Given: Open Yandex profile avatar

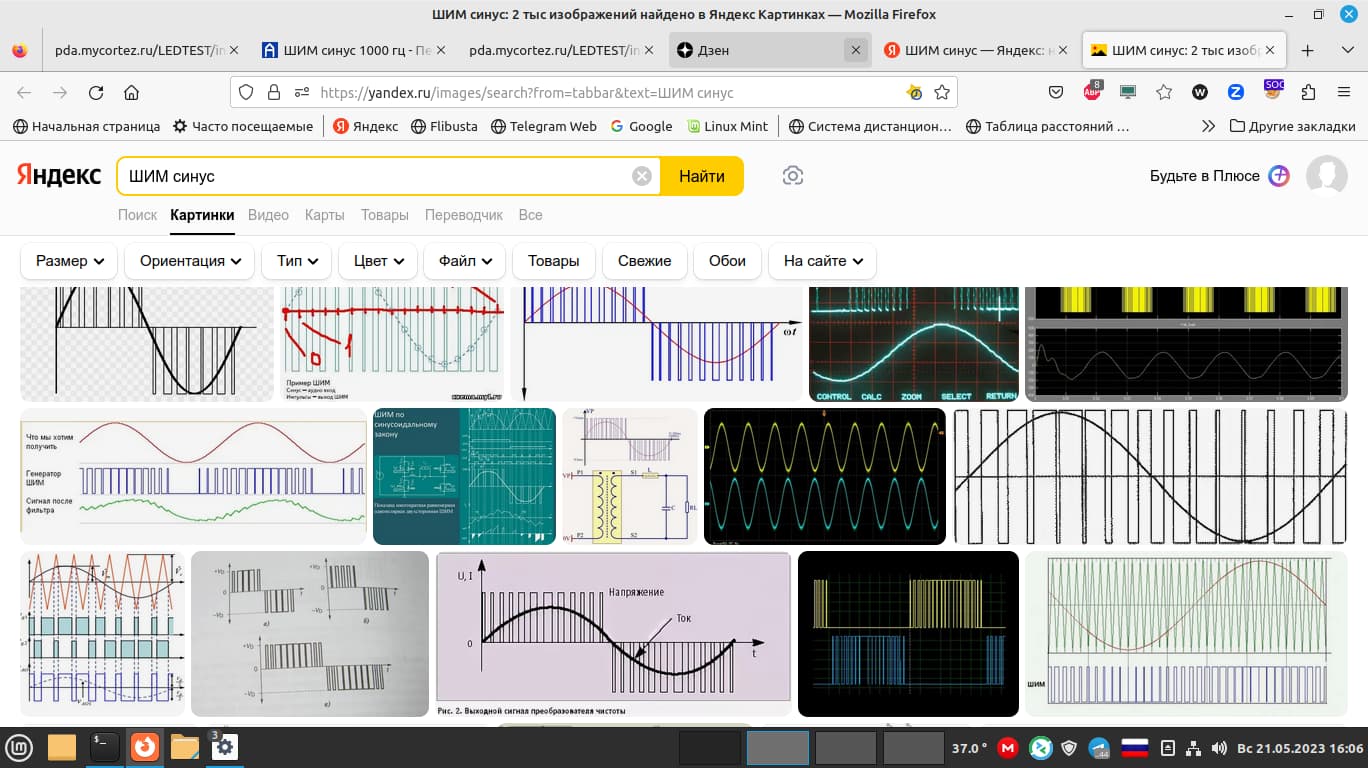Looking at the screenshot, I should point(1327,176).
